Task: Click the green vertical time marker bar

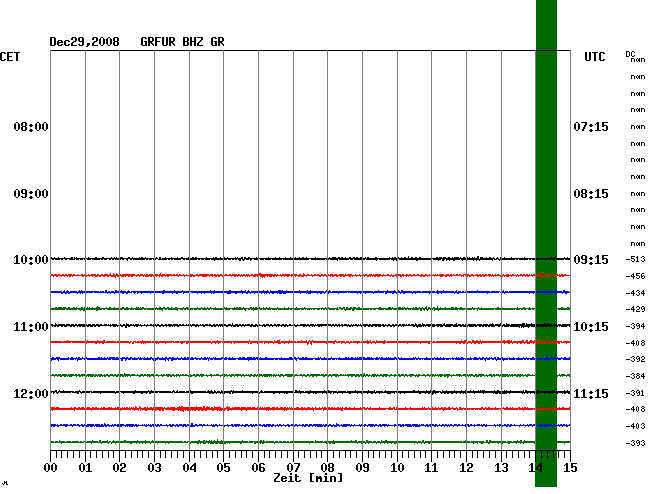Action: tap(546, 243)
